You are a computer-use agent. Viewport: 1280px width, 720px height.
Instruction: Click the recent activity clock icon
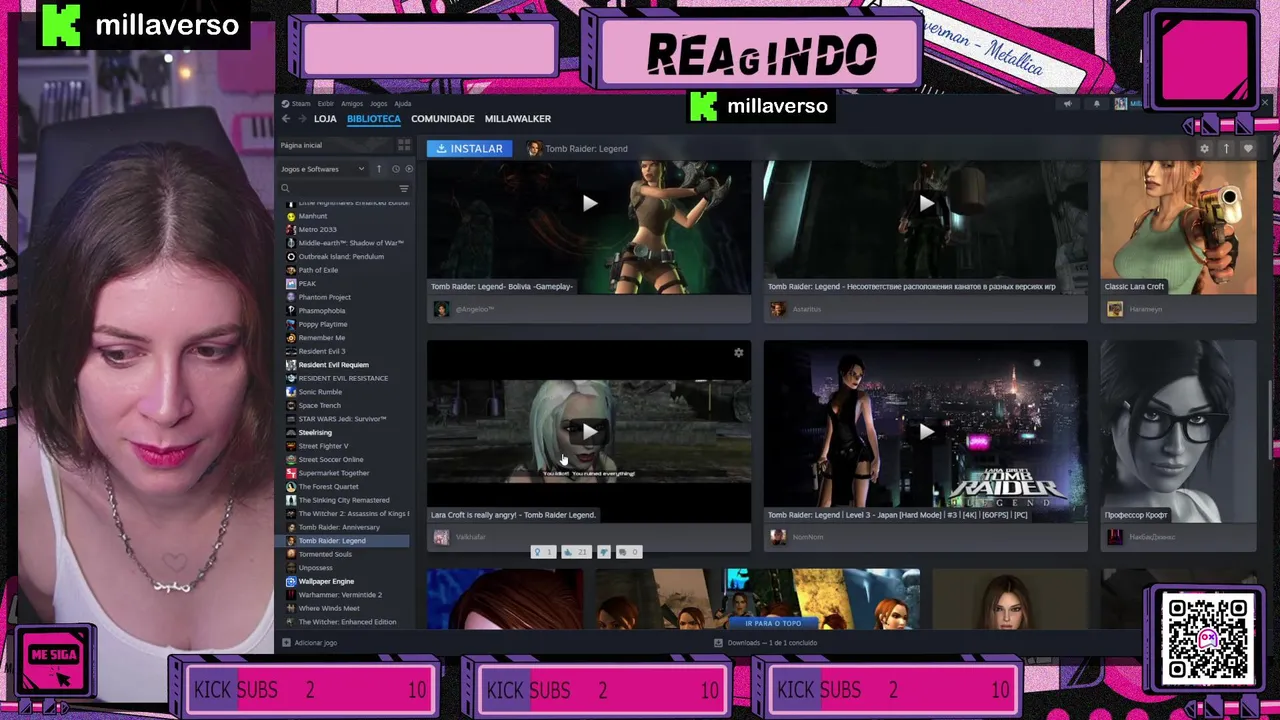tap(395, 169)
